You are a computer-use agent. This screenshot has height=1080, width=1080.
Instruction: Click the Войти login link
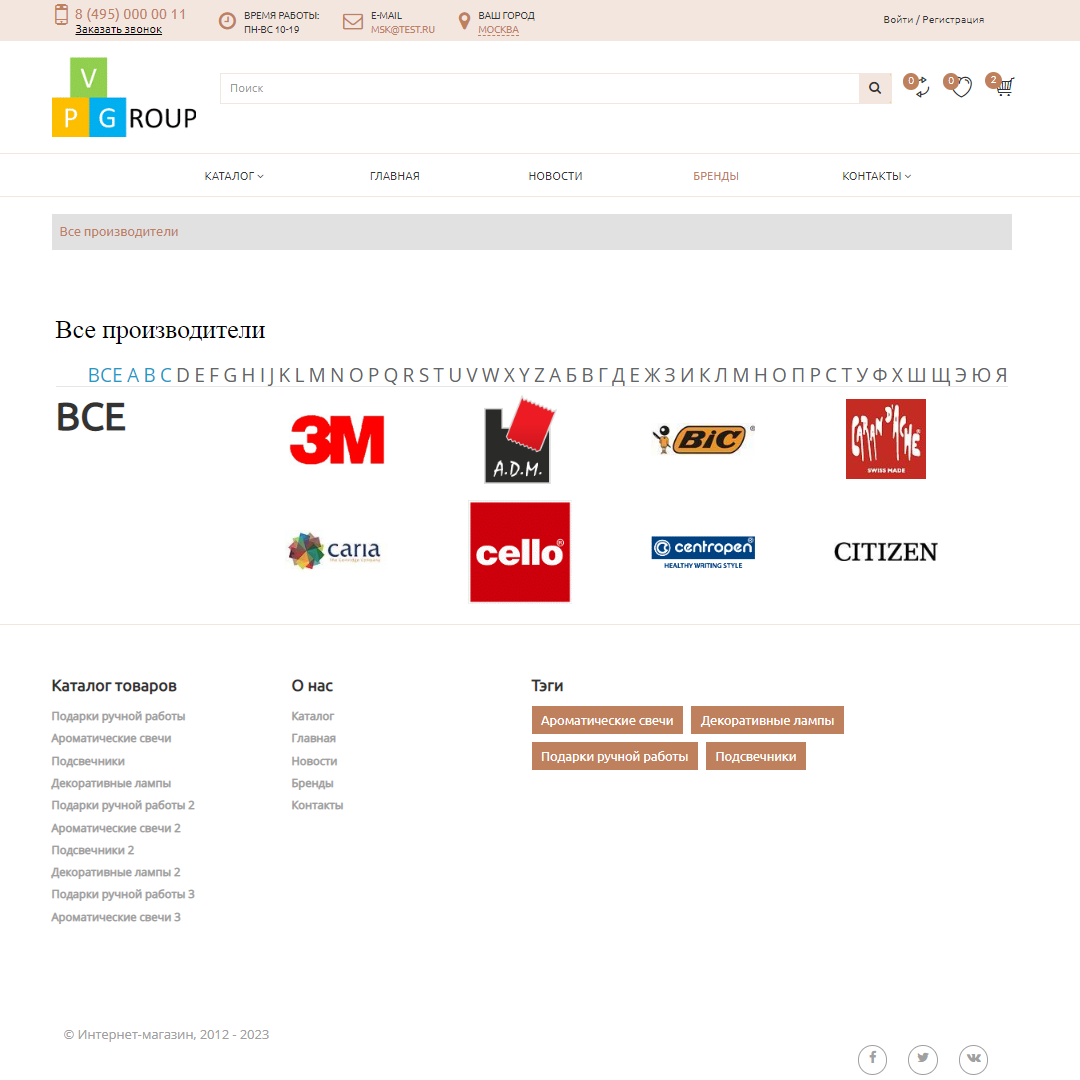pyautogui.click(x=897, y=20)
